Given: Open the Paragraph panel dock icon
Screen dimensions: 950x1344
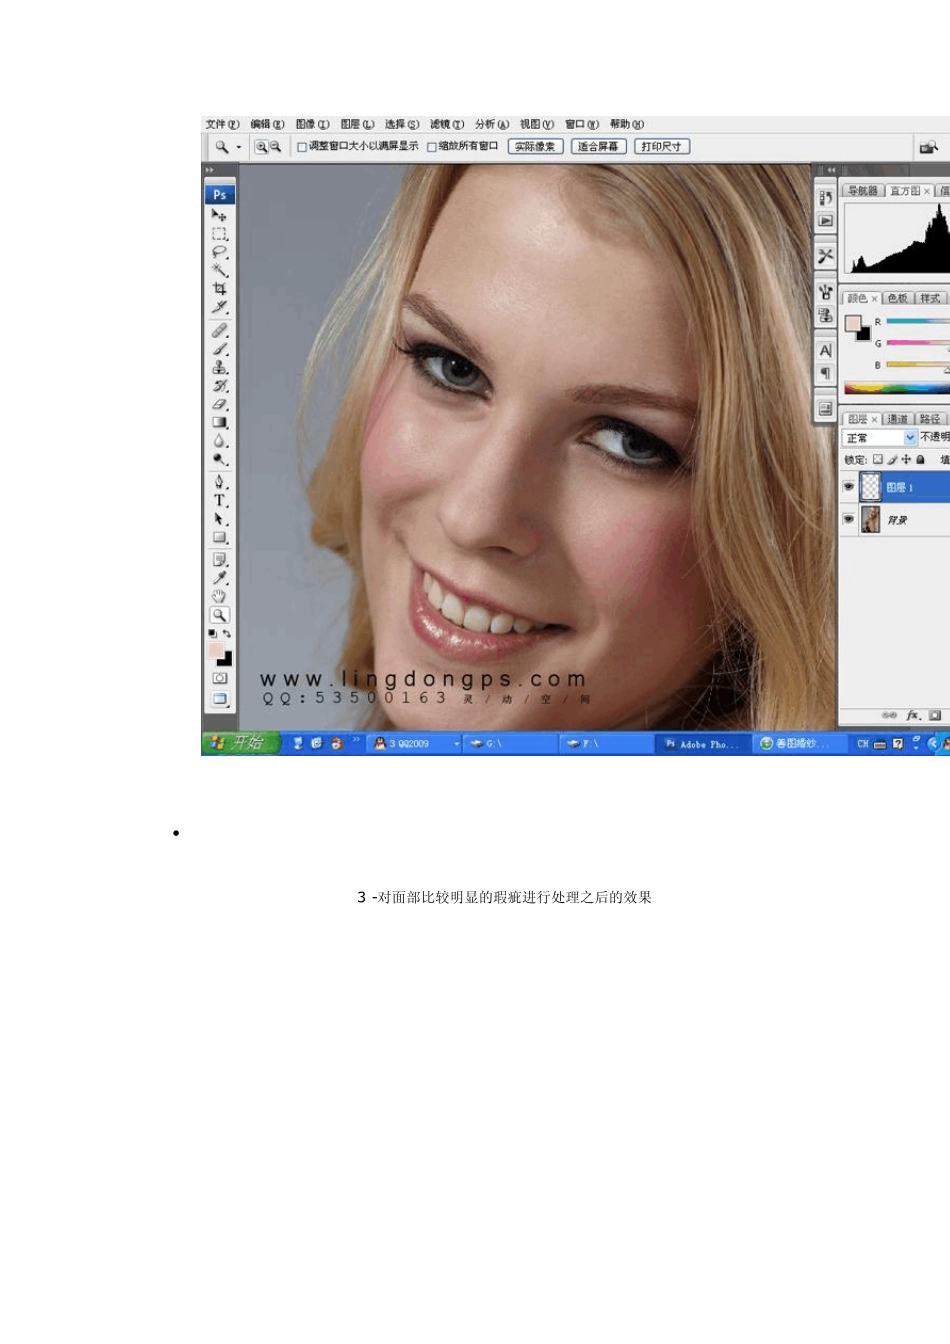Looking at the screenshot, I should tap(825, 373).
